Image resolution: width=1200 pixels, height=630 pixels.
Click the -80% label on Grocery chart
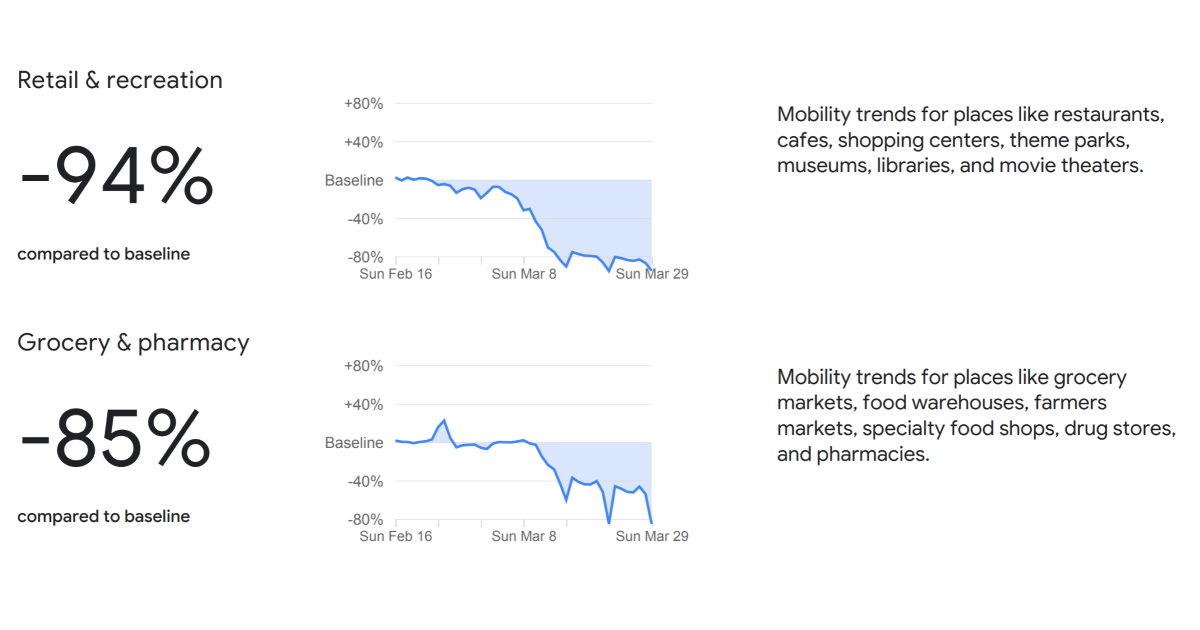[x=363, y=520]
